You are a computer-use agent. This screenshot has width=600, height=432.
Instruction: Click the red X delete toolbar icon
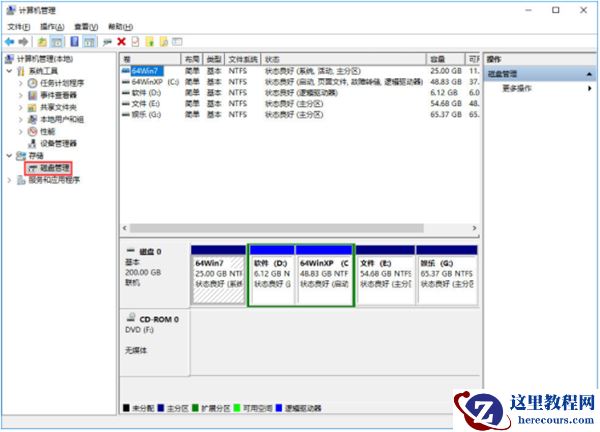point(121,42)
